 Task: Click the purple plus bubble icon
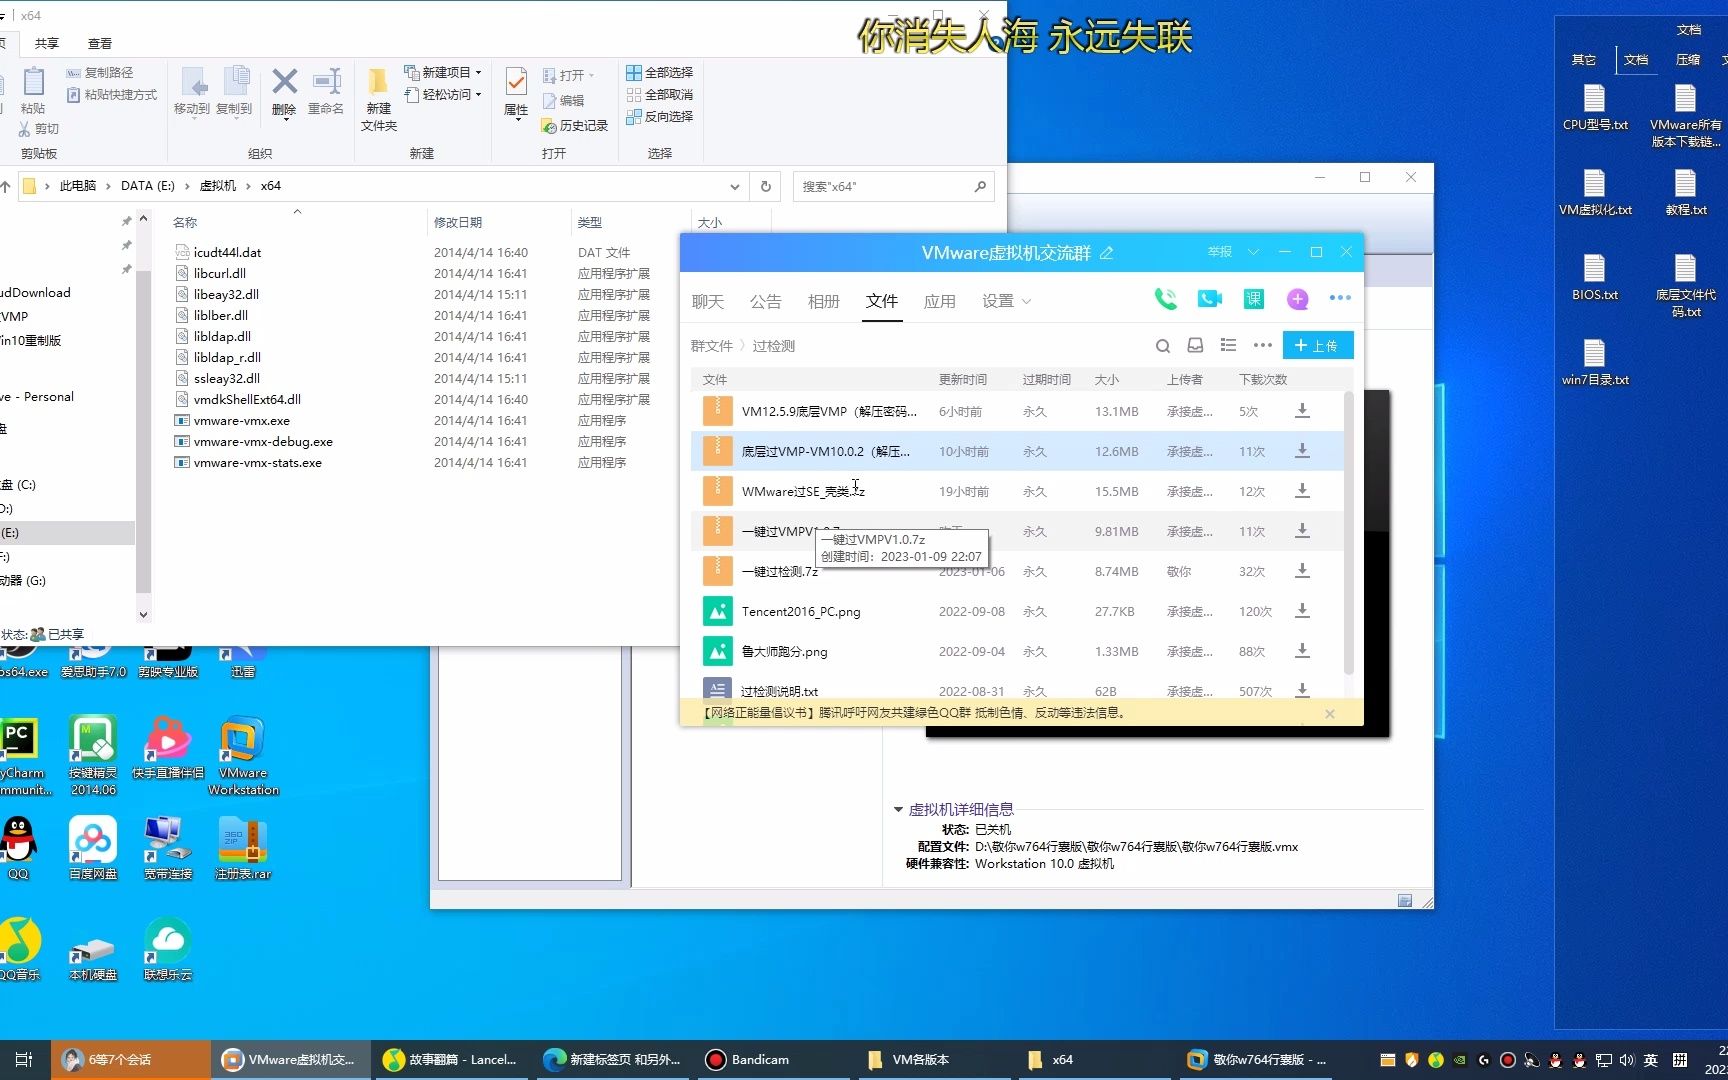(1297, 298)
